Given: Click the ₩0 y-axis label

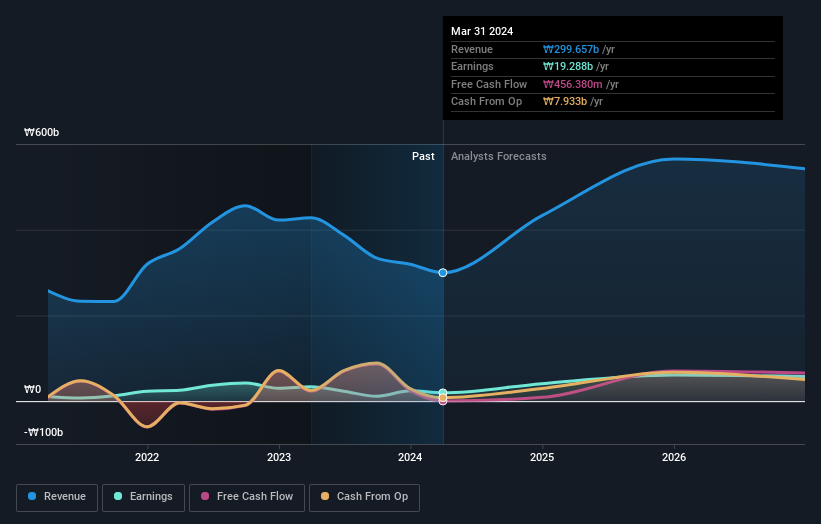Looking at the screenshot, I should (x=32, y=389).
